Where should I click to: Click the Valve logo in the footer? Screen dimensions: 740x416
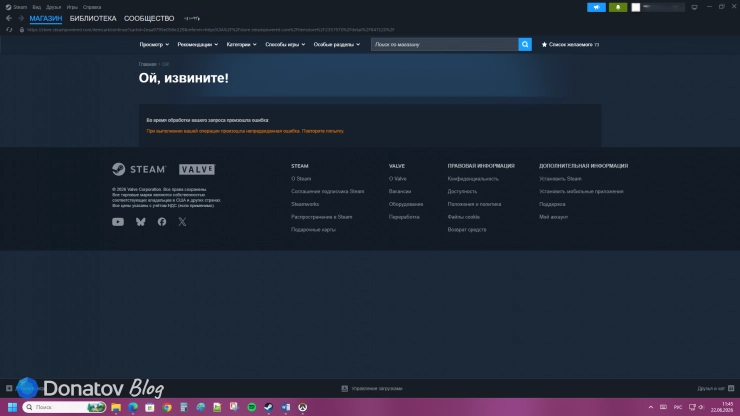click(197, 169)
